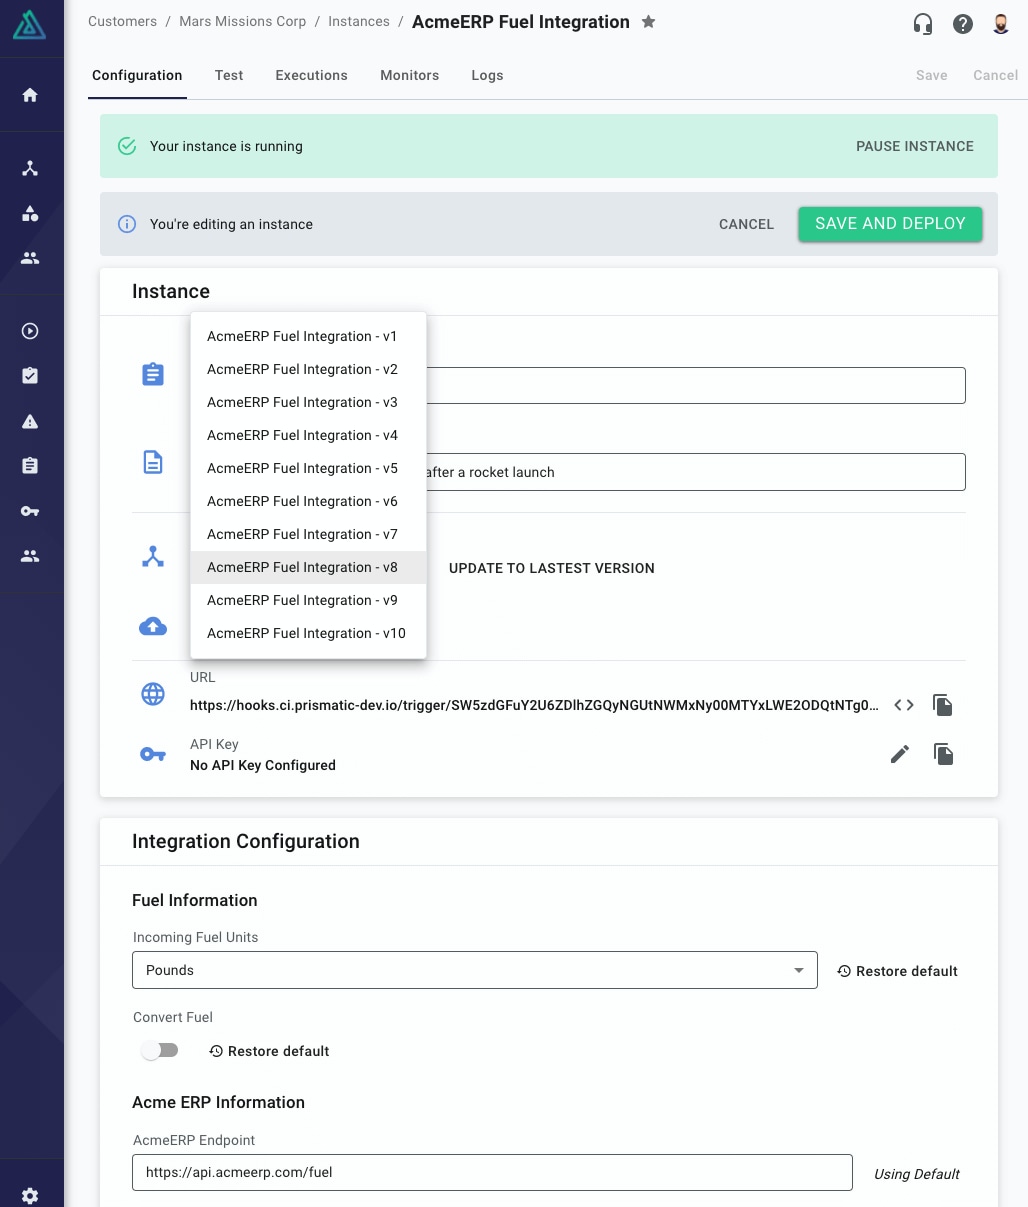Click the home icon in sidebar
1028x1207 pixels.
coord(30,95)
